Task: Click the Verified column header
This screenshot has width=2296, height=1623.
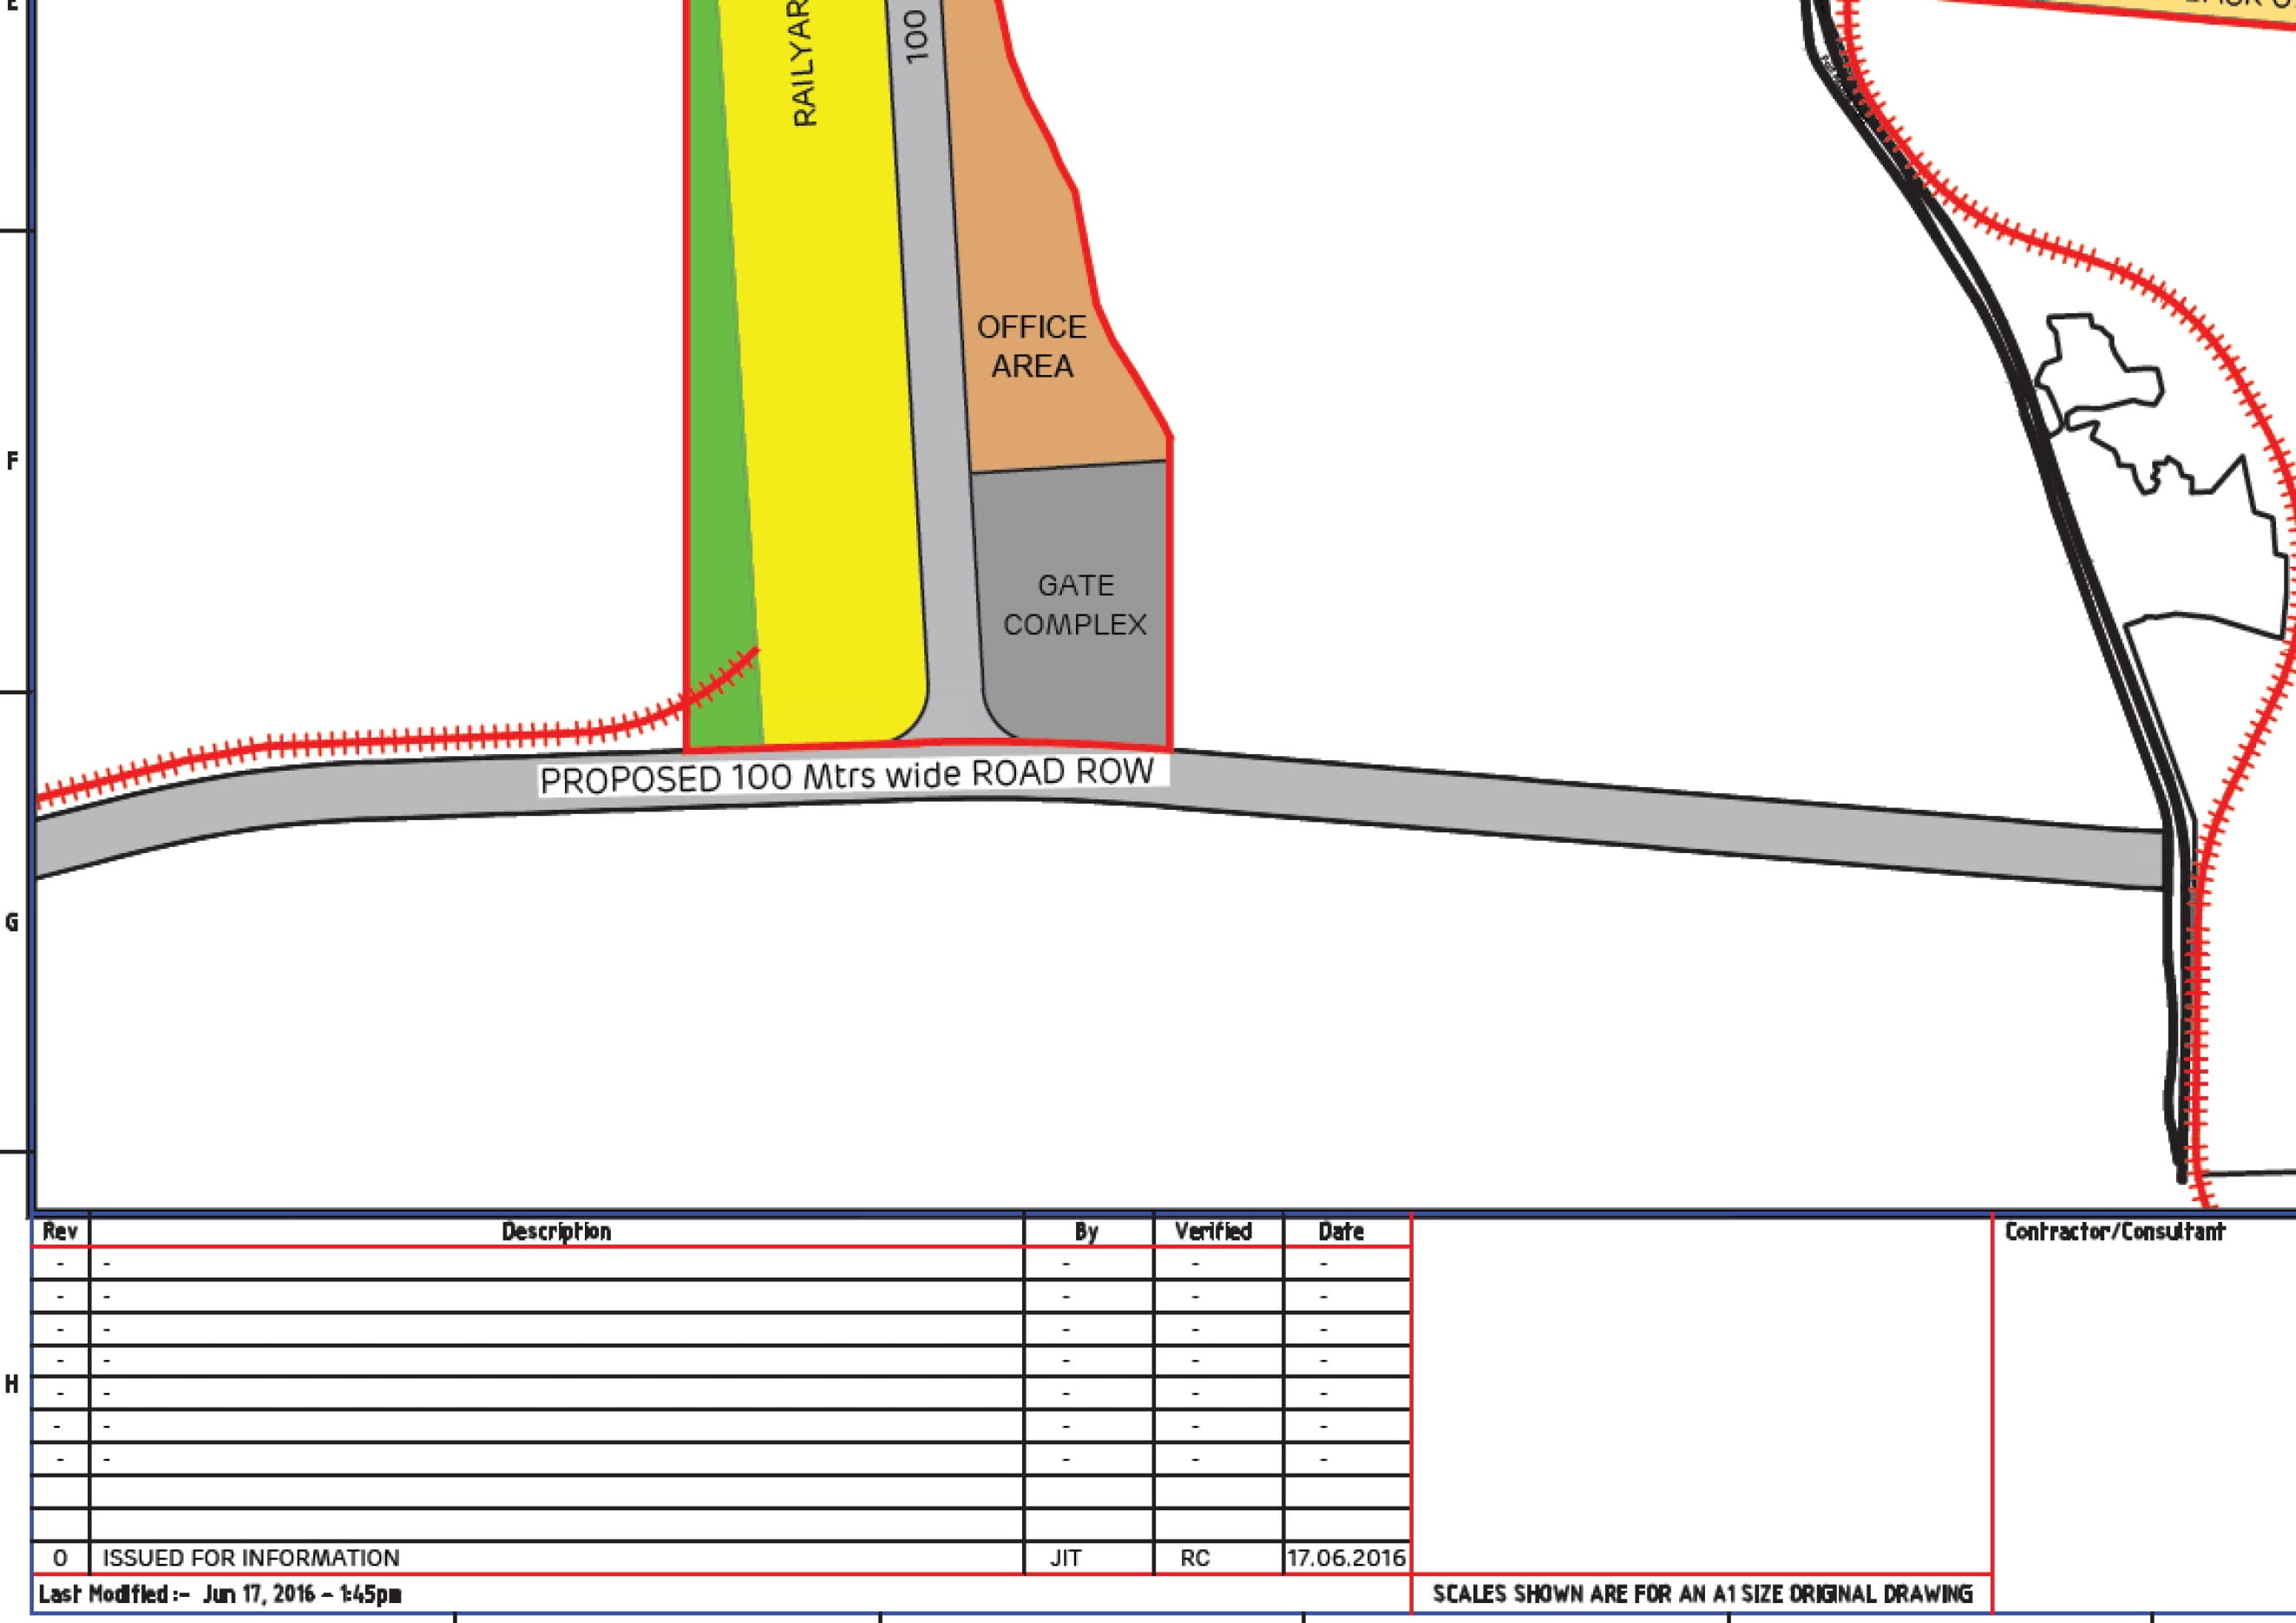Action: (1213, 1232)
